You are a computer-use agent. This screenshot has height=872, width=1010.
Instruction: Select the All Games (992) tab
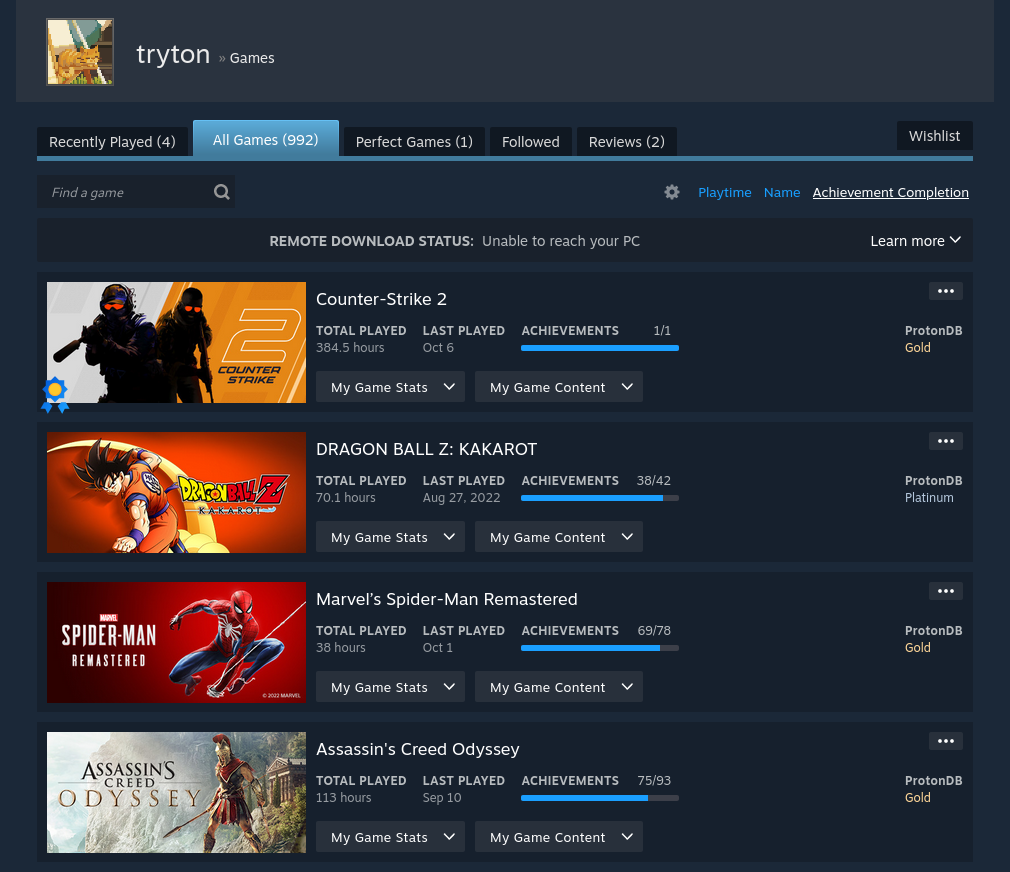(265, 139)
